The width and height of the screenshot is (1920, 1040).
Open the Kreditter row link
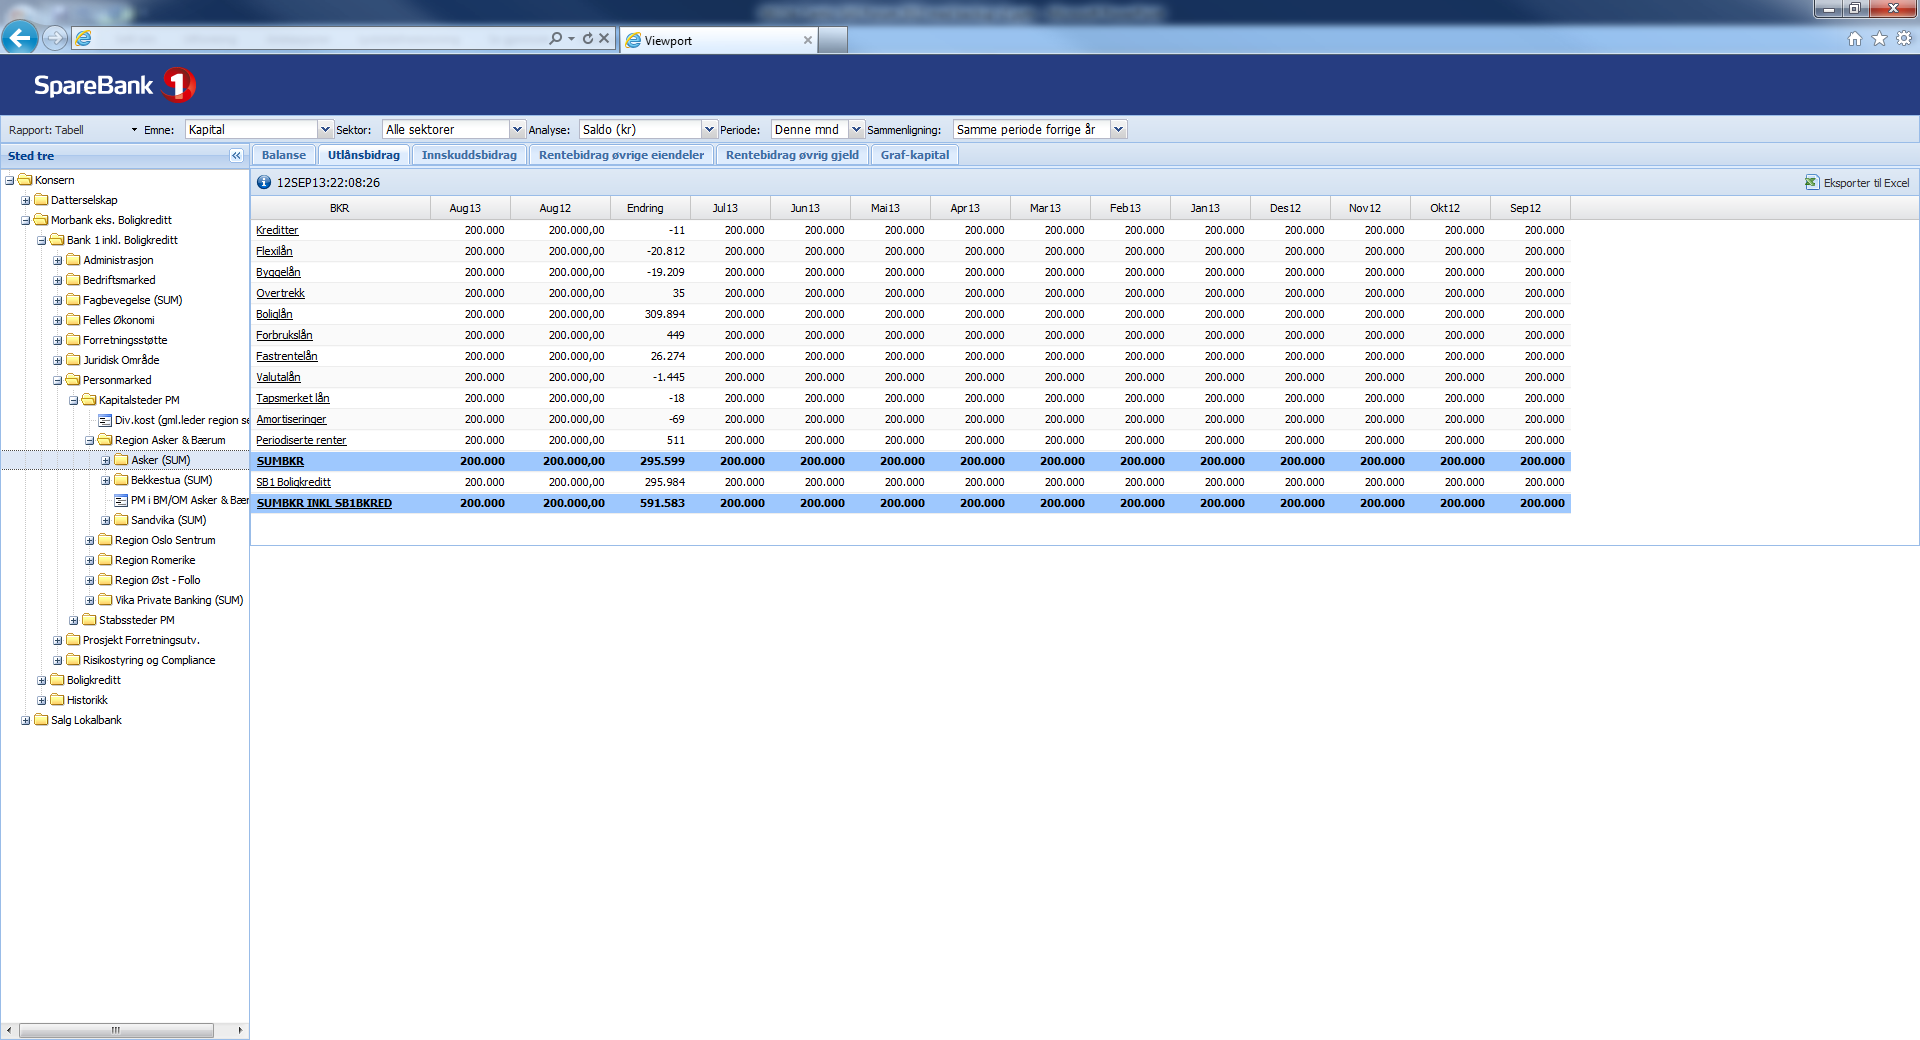pos(277,230)
